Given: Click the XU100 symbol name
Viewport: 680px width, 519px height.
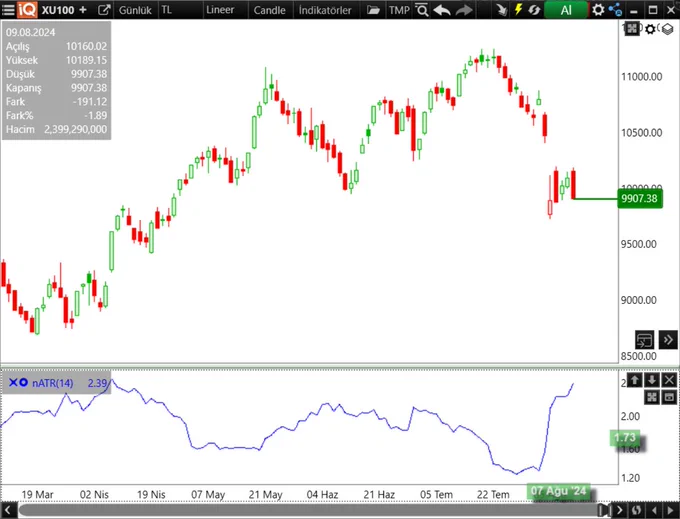Looking at the screenshot, I should (x=58, y=10).
